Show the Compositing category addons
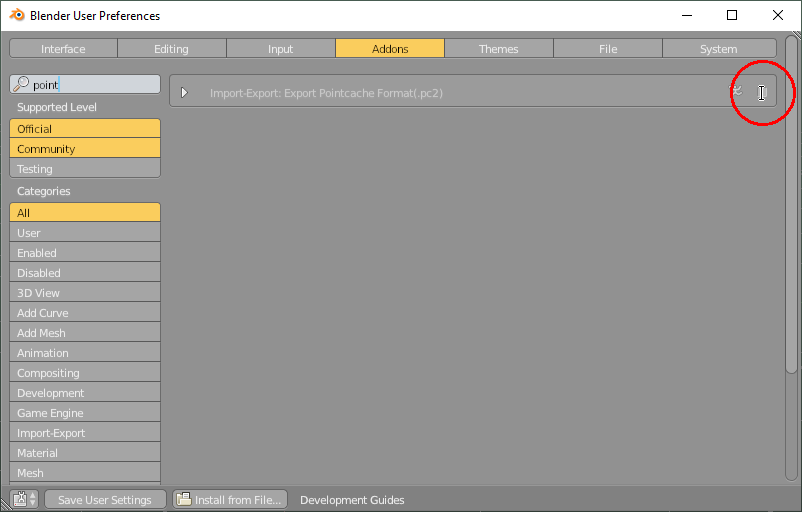This screenshot has height=512, width=802. point(85,372)
